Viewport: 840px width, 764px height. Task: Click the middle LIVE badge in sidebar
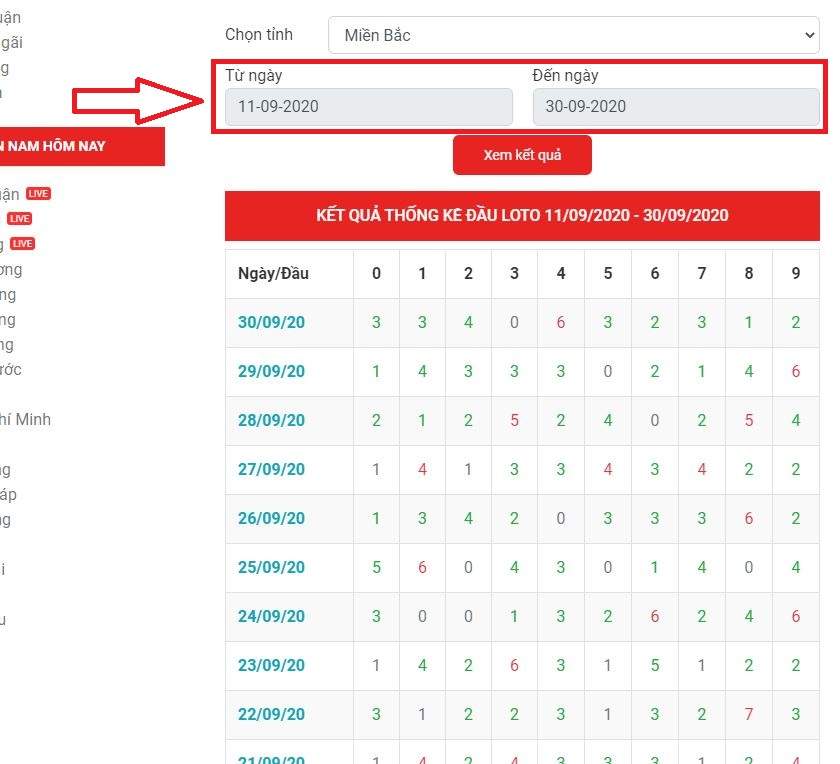click(x=19, y=219)
